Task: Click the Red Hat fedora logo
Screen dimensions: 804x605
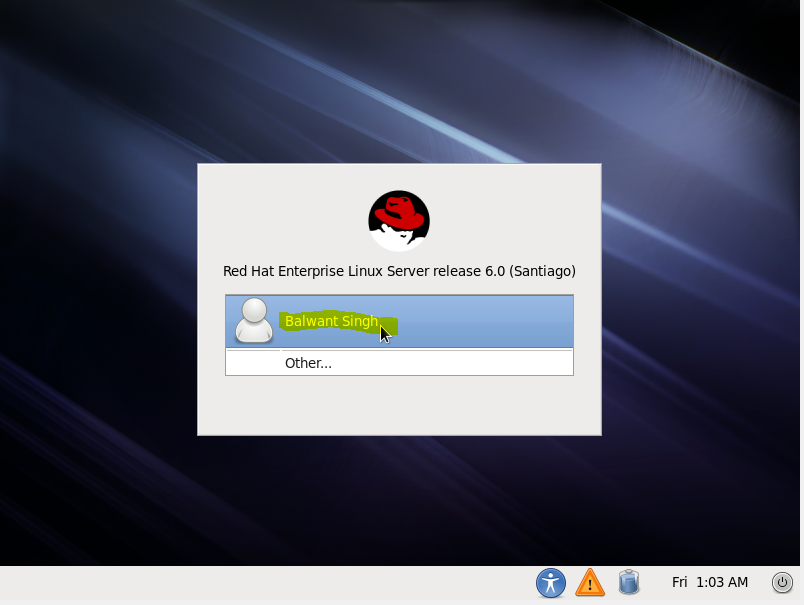Action: coord(399,221)
